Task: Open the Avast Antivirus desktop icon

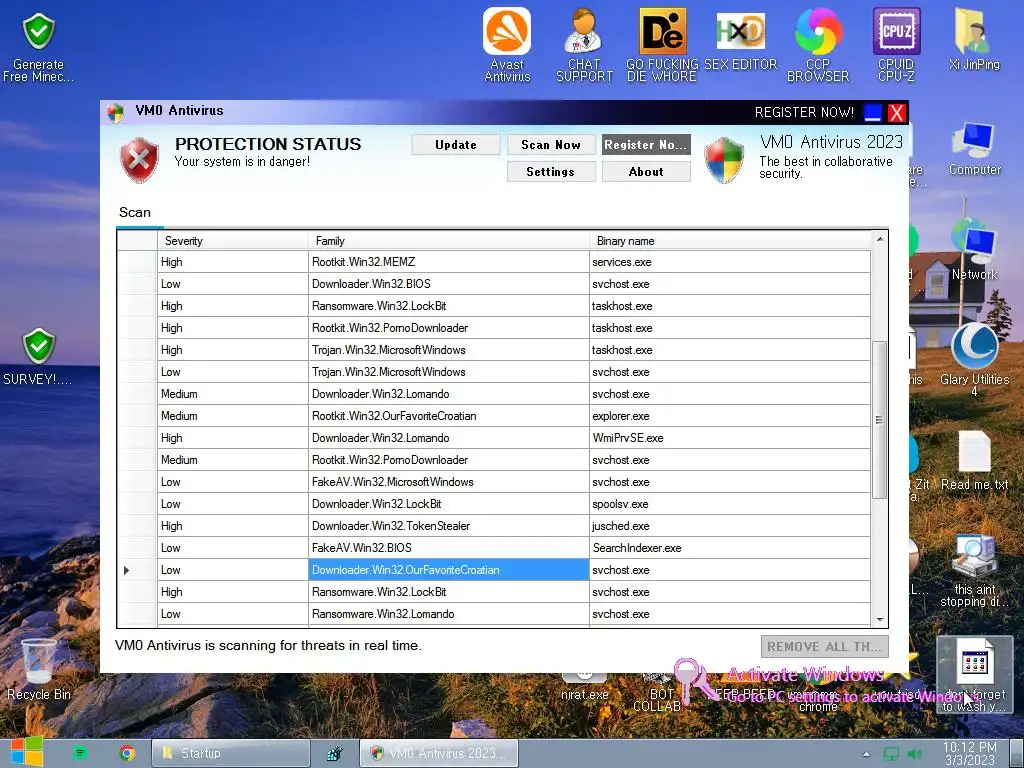Action: pos(507,44)
